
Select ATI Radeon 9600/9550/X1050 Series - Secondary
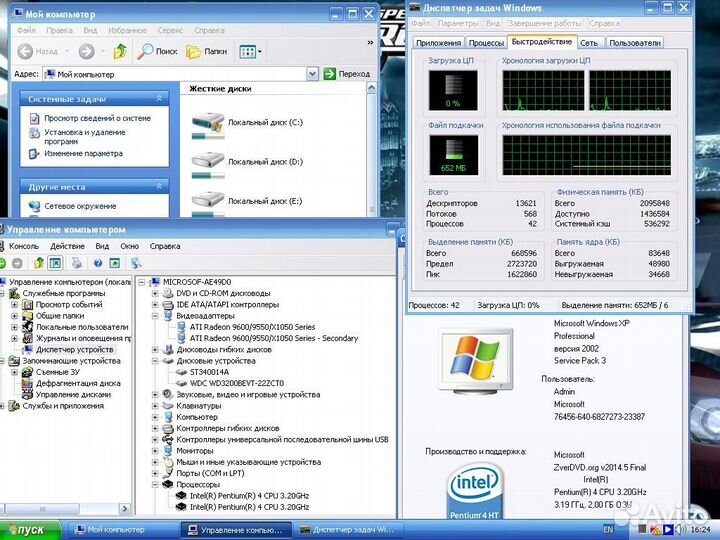click(x=274, y=338)
